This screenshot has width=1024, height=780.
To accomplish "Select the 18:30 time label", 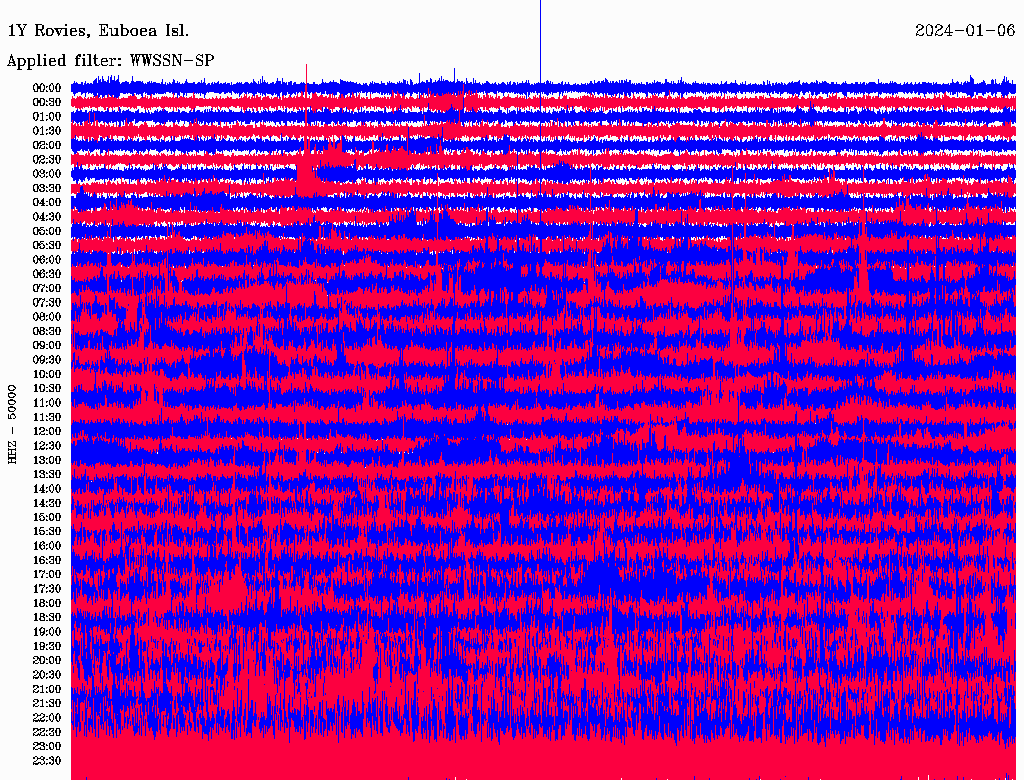I will (47, 617).
